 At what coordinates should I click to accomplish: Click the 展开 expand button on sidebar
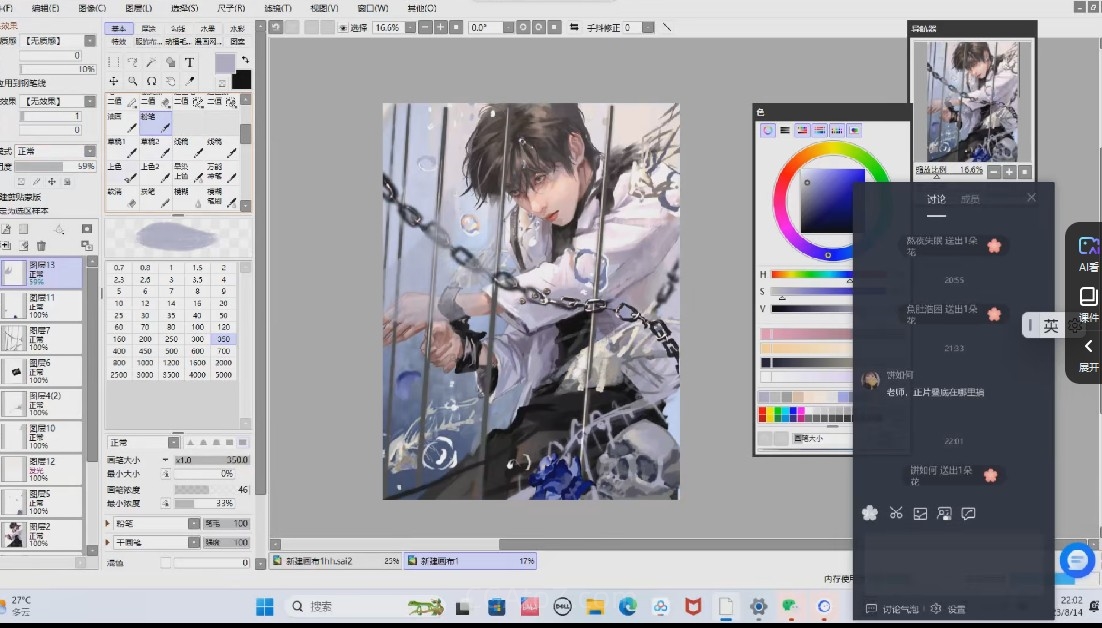point(1088,354)
